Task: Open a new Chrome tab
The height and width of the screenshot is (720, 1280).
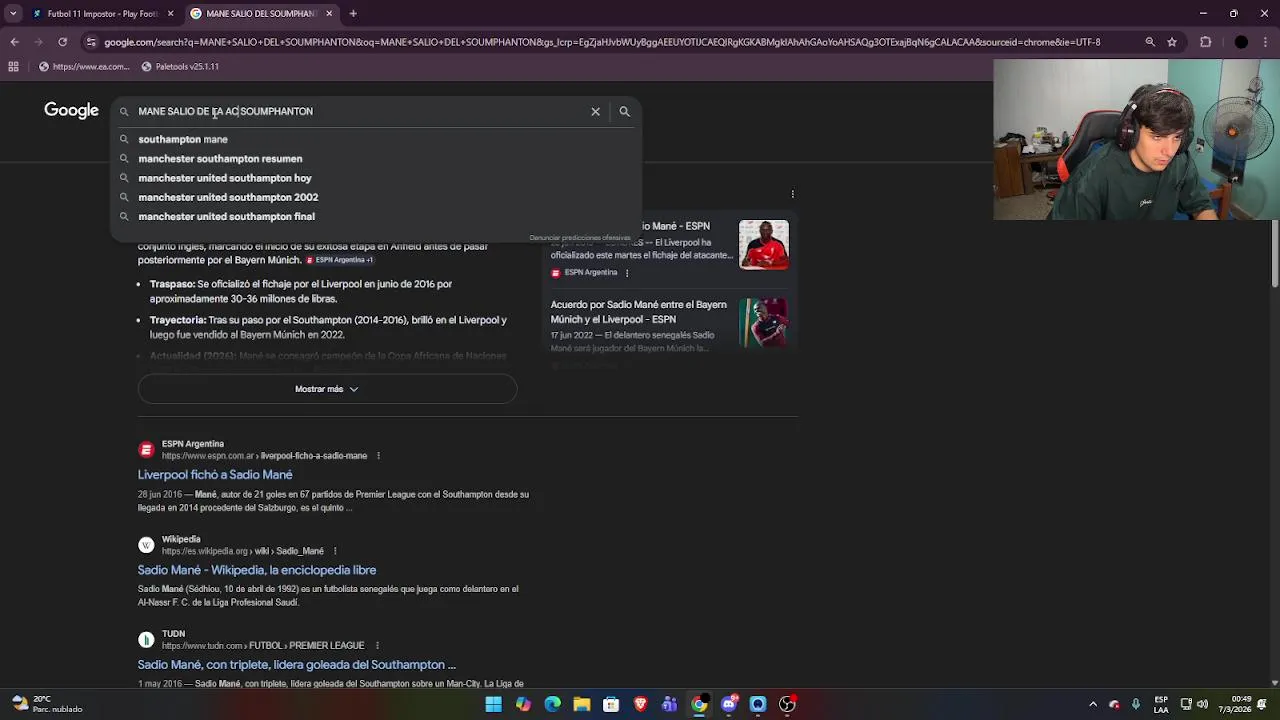Action: click(353, 14)
